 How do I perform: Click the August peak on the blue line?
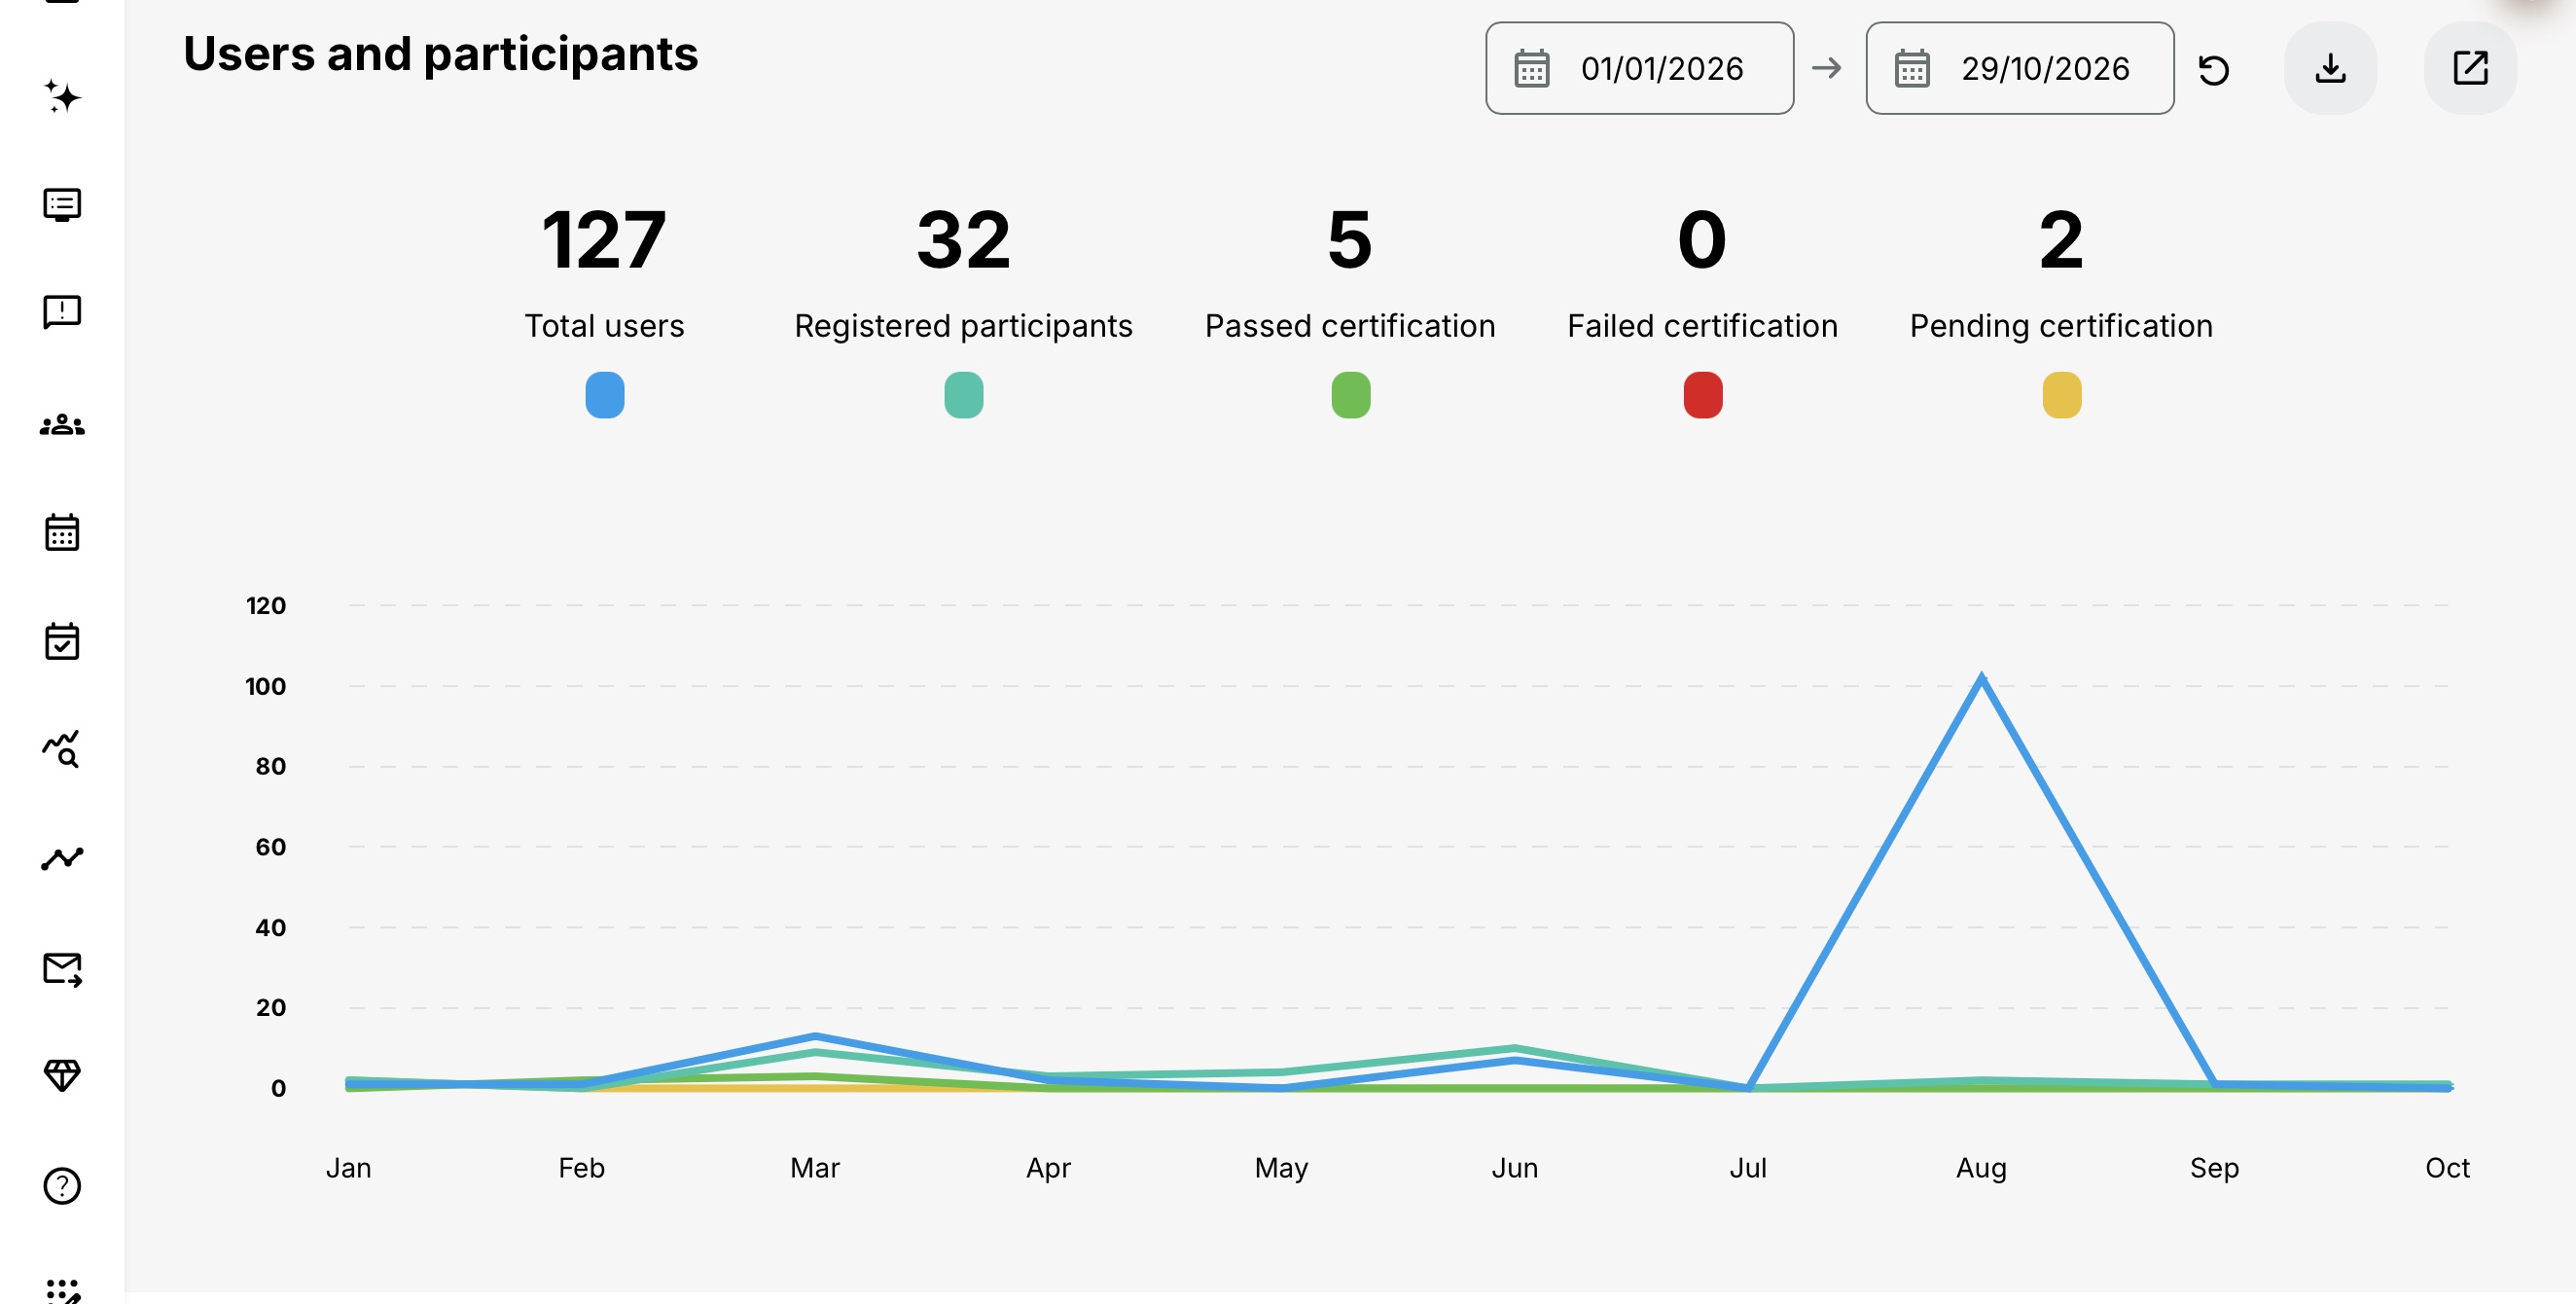1982,678
